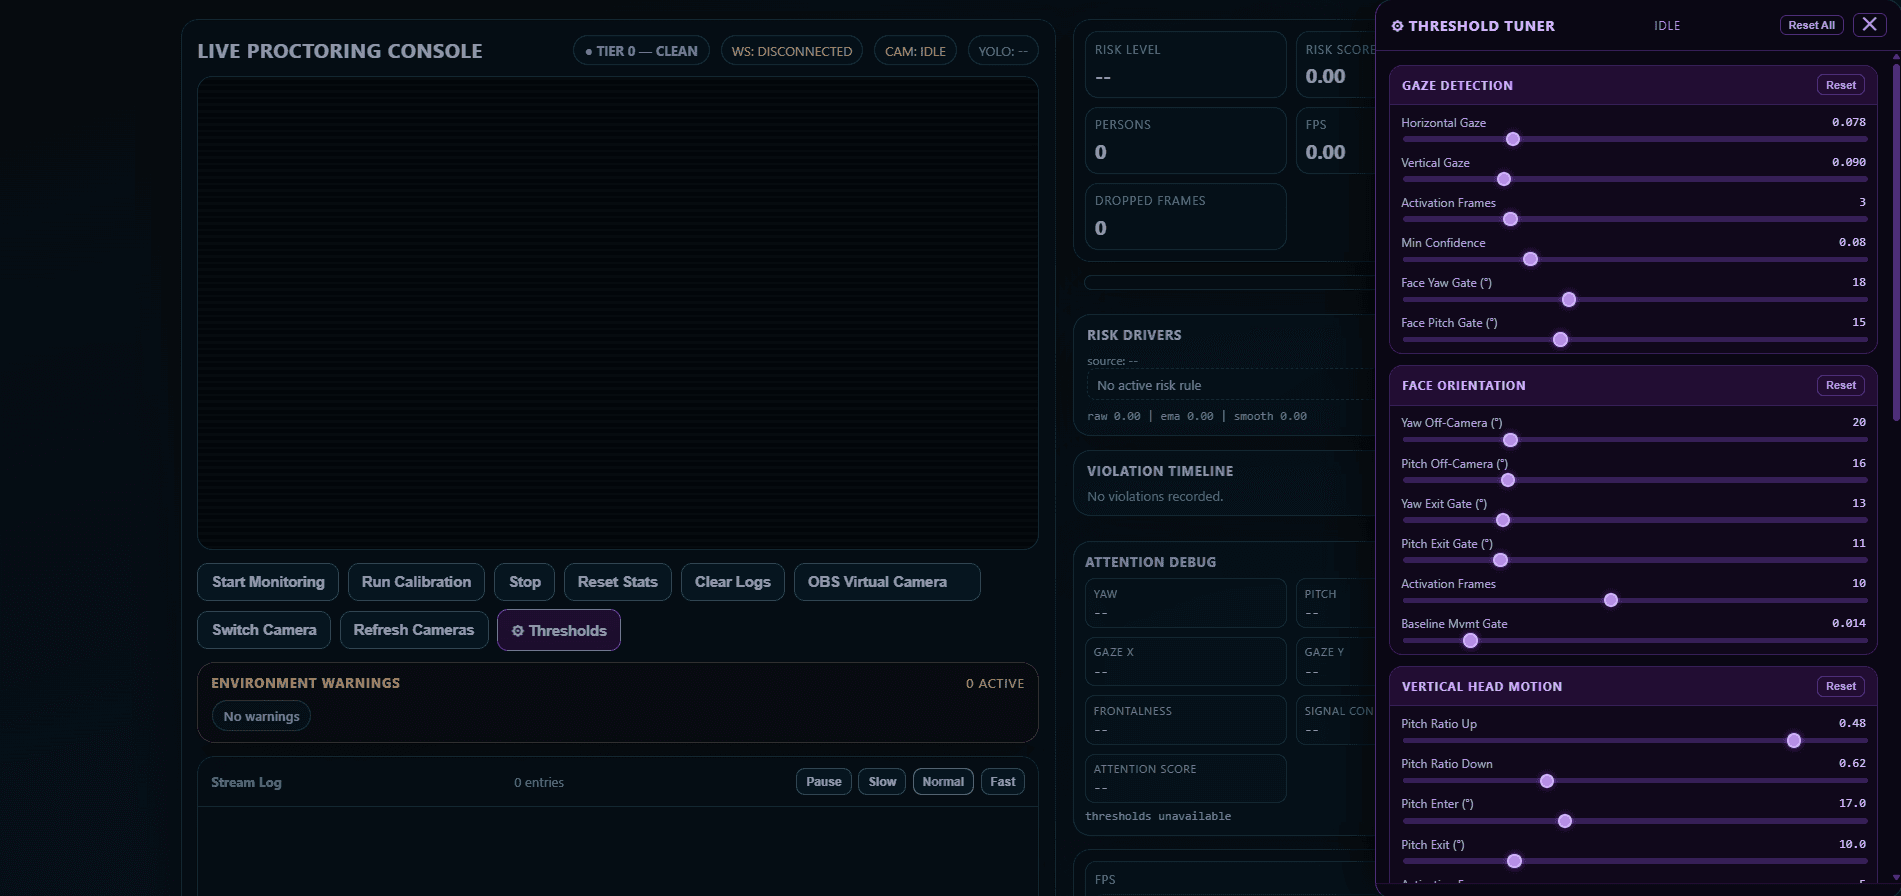Click the TIER 0 — CLEAN status pill
The width and height of the screenshot is (1901, 896).
point(641,51)
